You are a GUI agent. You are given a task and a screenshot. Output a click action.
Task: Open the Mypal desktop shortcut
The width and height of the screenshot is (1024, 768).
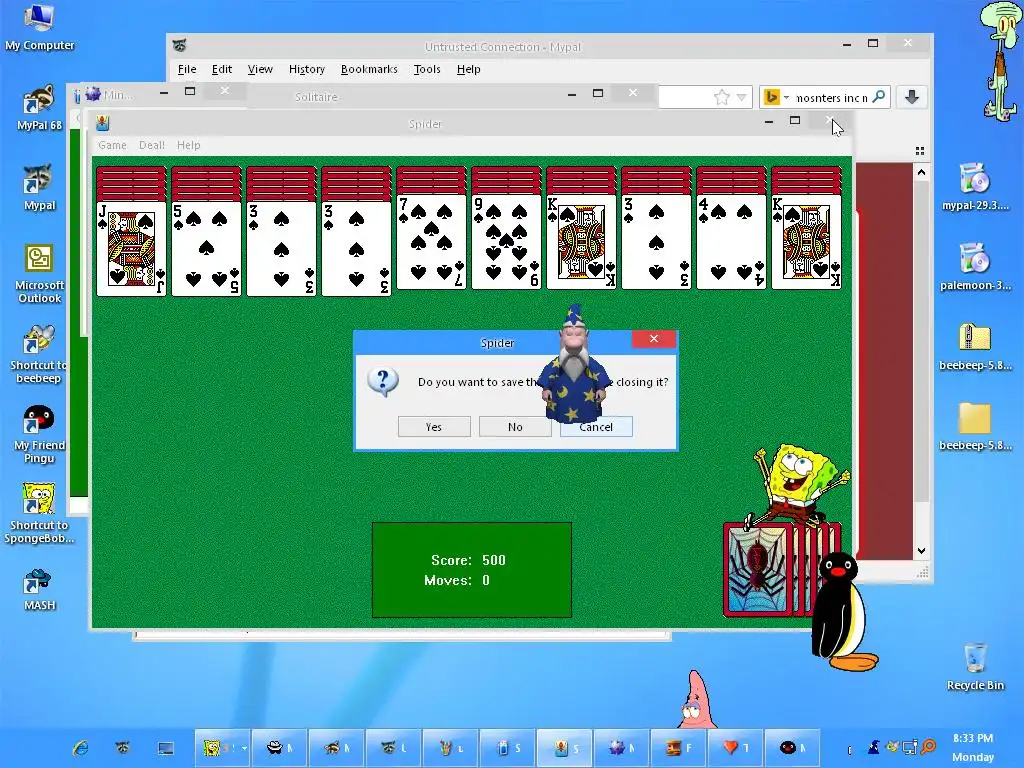[x=39, y=188]
